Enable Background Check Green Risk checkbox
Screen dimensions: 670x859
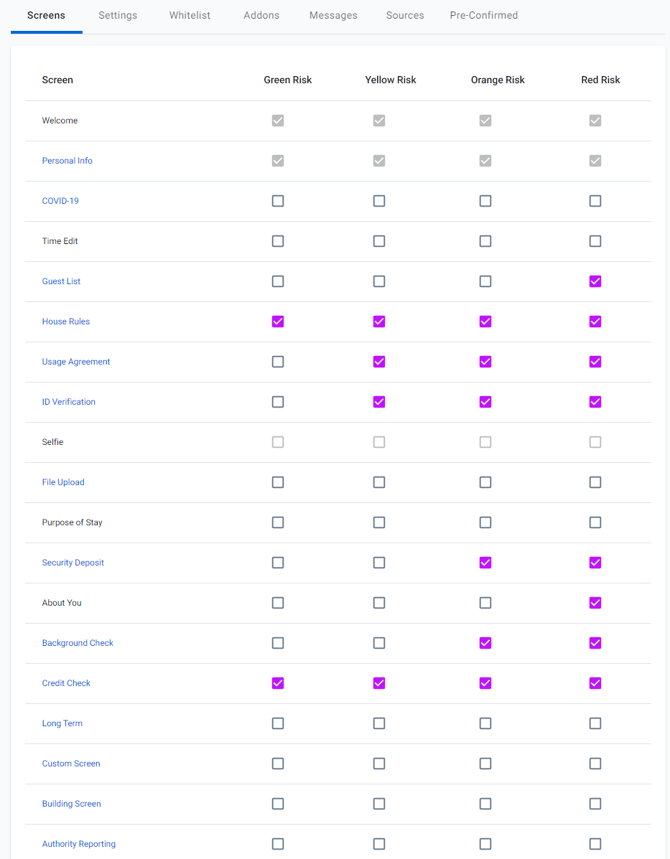278,643
